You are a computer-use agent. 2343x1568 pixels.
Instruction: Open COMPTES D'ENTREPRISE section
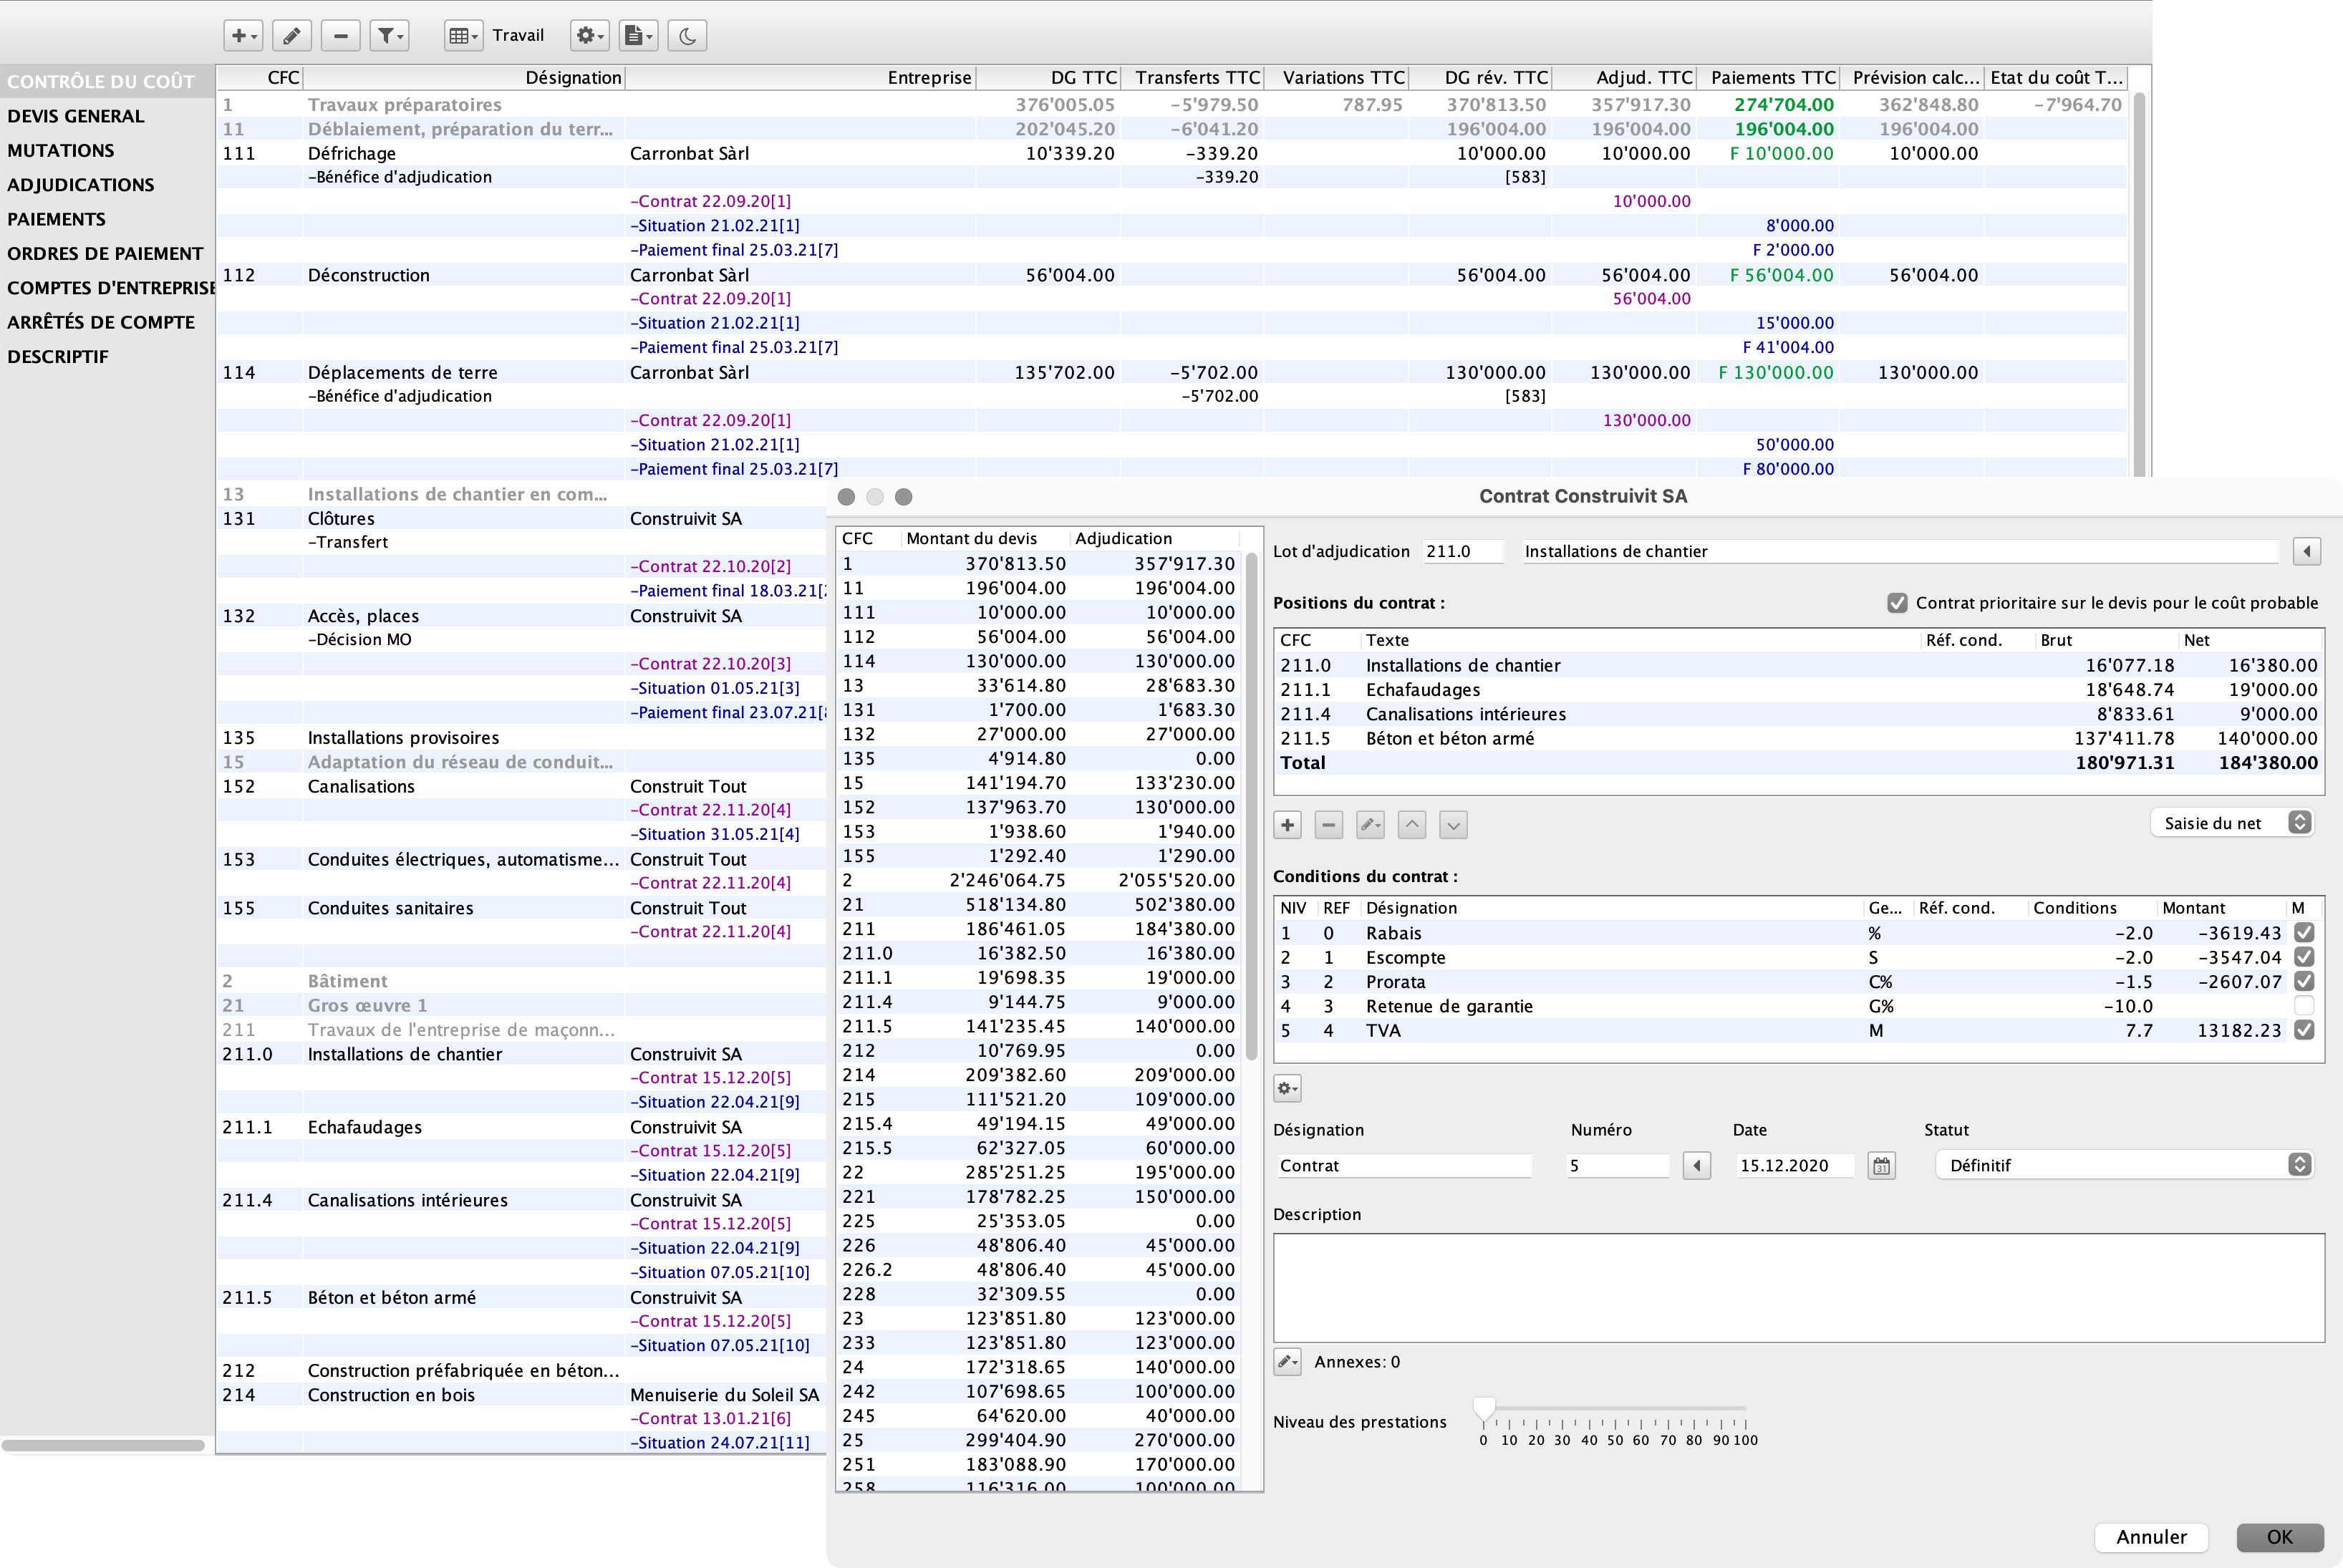(x=107, y=288)
